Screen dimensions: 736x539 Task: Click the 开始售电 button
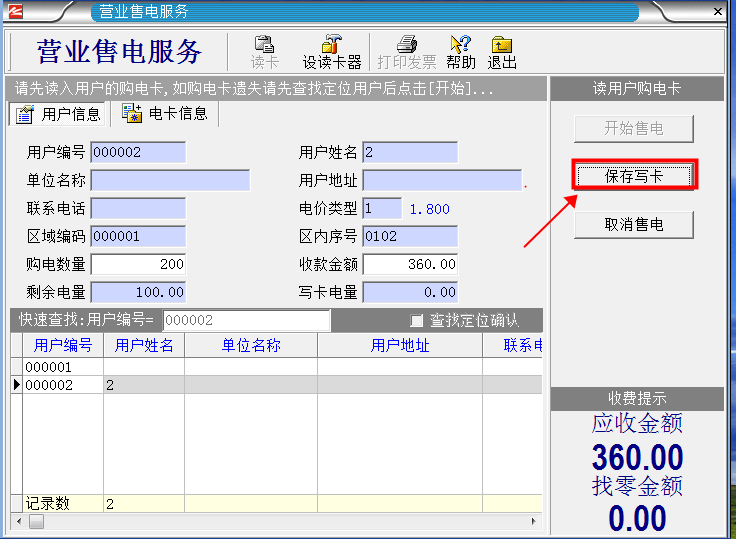coord(633,128)
